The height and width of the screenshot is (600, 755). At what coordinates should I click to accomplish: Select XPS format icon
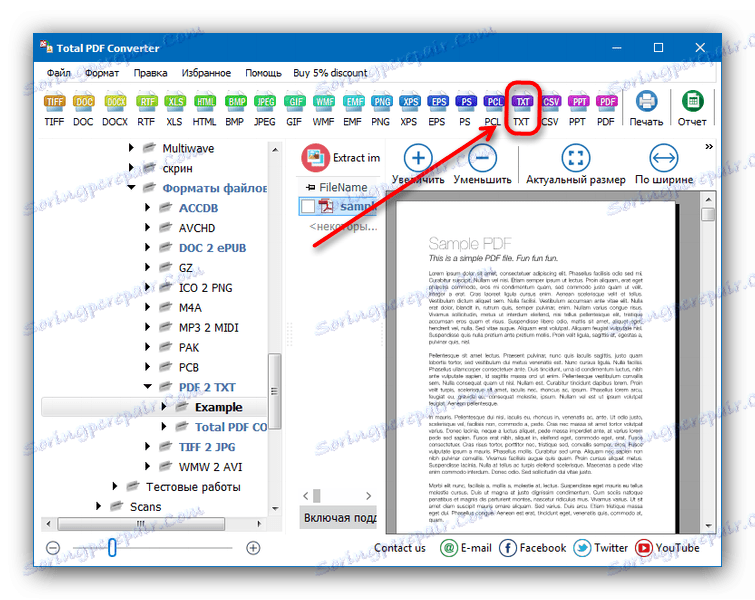coord(409,109)
